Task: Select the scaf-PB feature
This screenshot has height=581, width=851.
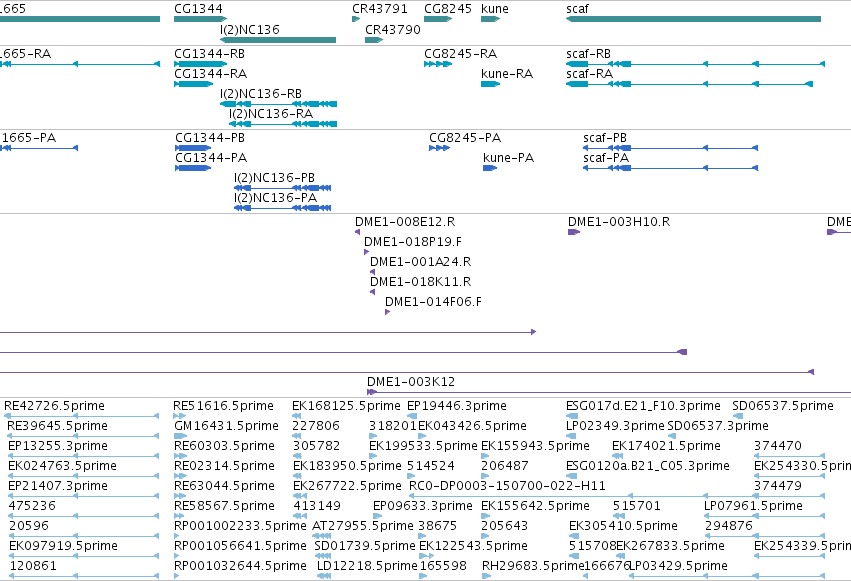Action: [670, 148]
